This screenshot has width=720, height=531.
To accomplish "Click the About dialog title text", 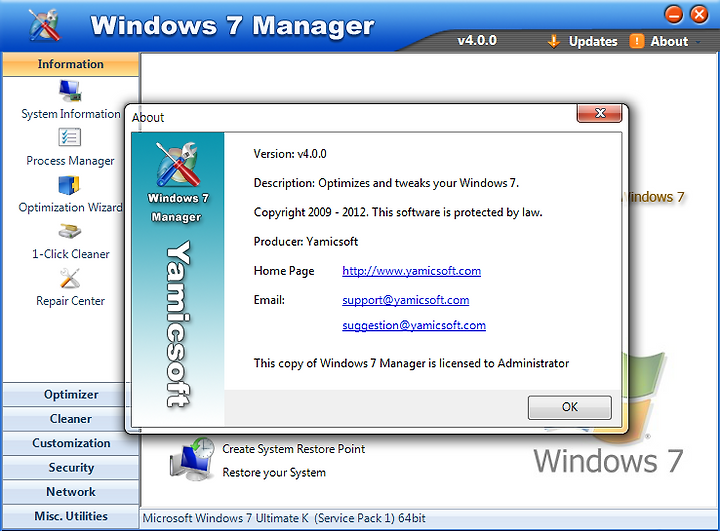I will (148, 118).
